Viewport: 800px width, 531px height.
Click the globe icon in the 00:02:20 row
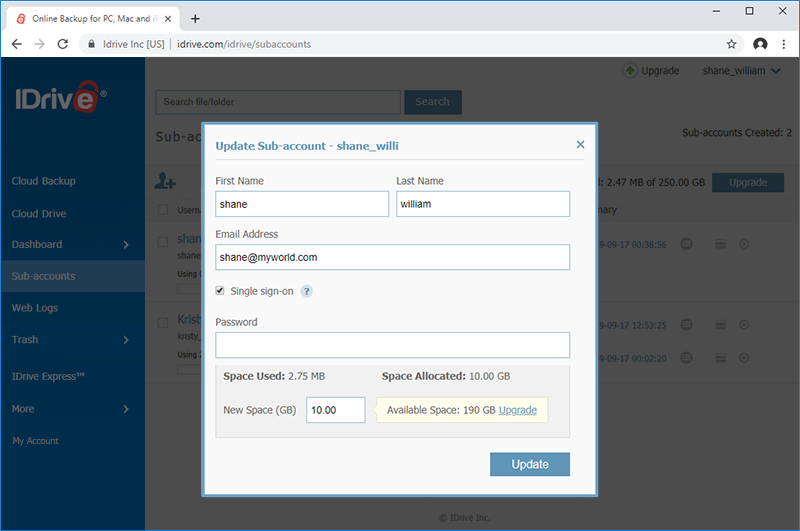tap(687, 358)
